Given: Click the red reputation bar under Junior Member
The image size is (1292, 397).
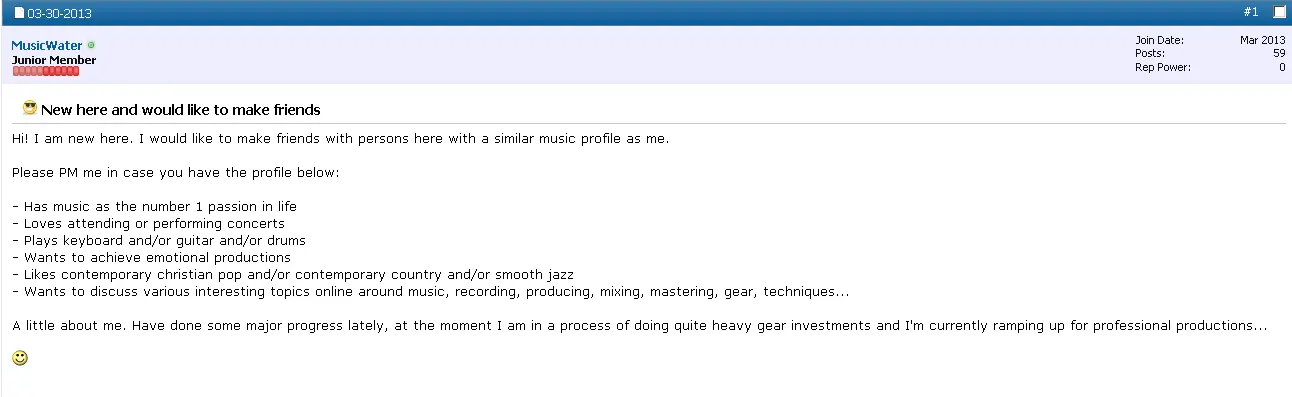Looking at the screenshot, I should tap(46, 71).
